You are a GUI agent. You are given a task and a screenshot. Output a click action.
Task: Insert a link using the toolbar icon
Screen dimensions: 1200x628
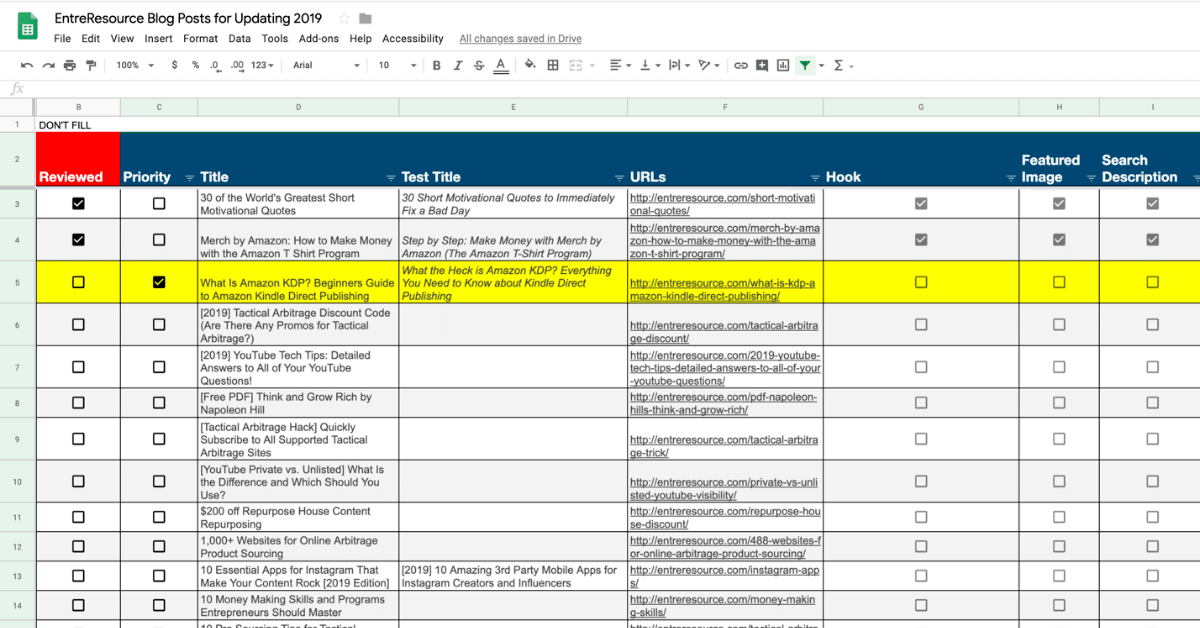coord(739,65)
